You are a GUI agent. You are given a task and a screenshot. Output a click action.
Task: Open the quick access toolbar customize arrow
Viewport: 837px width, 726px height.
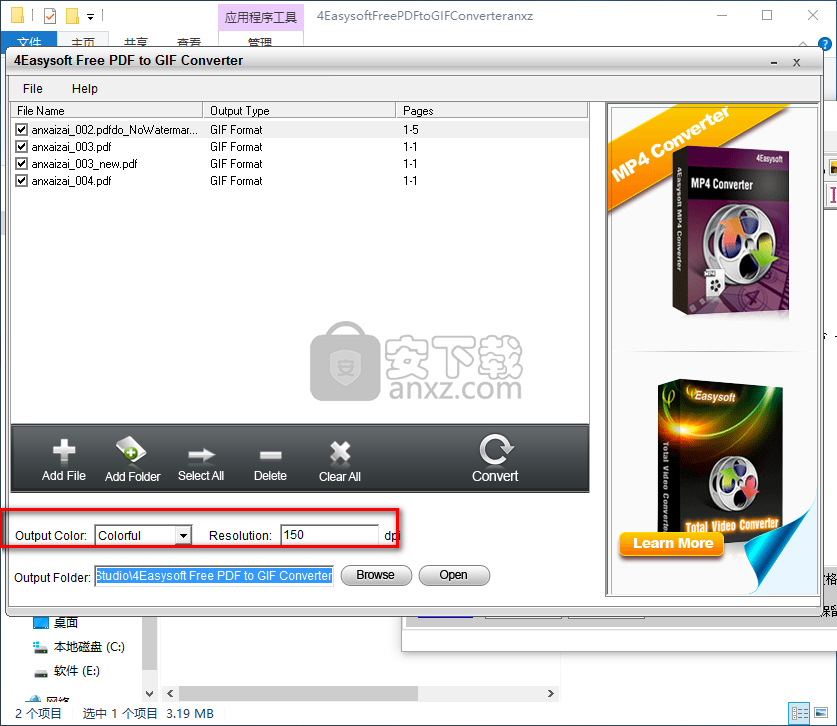[90, 17]
